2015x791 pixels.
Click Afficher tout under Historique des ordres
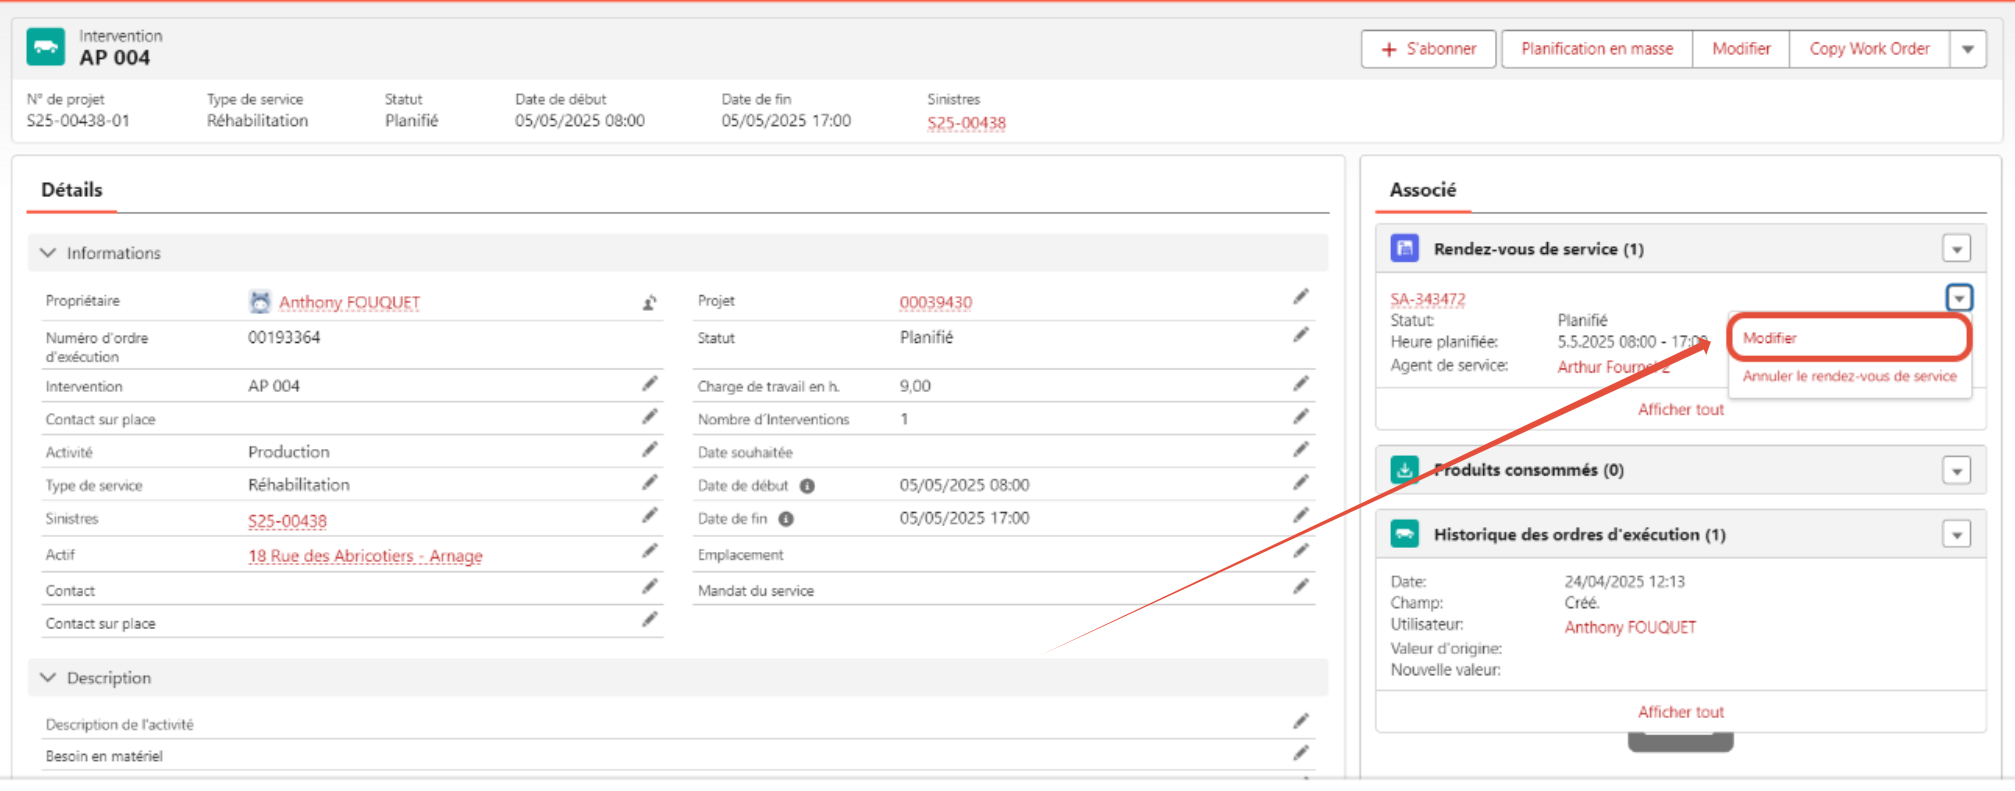pos(1680,712)
